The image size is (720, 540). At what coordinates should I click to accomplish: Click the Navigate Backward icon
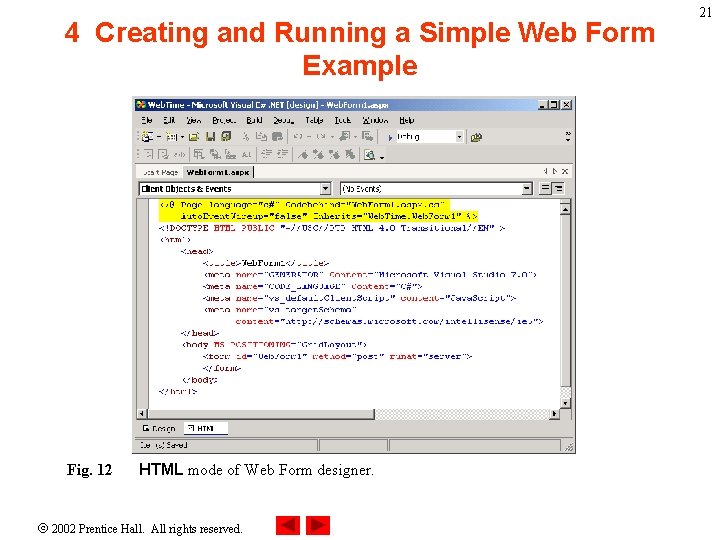[344, 136]
